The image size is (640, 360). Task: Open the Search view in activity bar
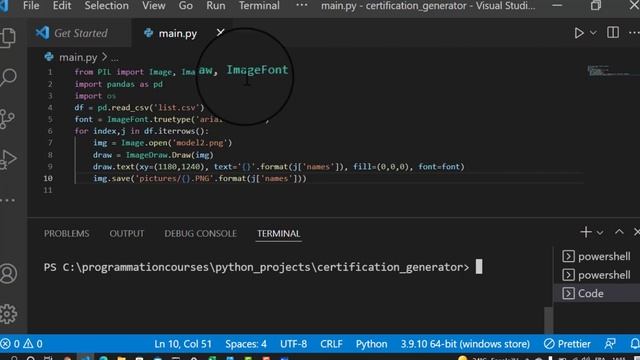[x=8, y=77]
